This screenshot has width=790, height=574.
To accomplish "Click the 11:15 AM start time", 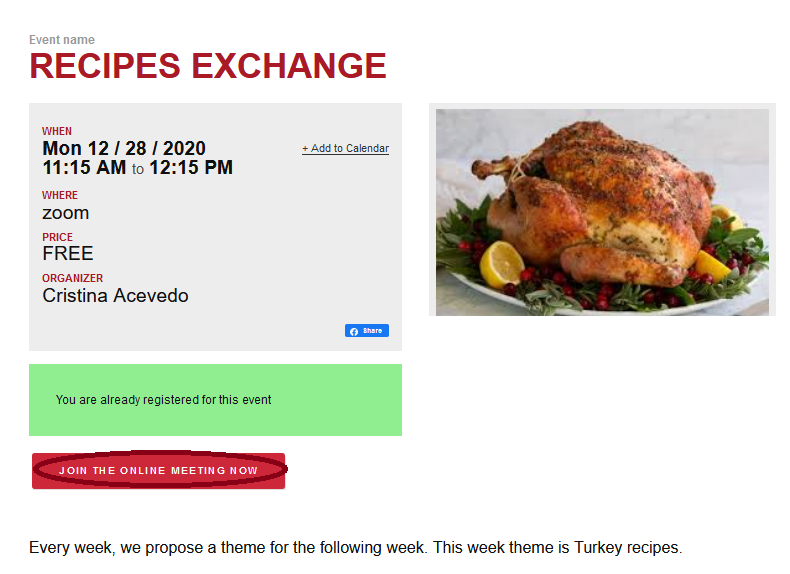I will (84, 167).
